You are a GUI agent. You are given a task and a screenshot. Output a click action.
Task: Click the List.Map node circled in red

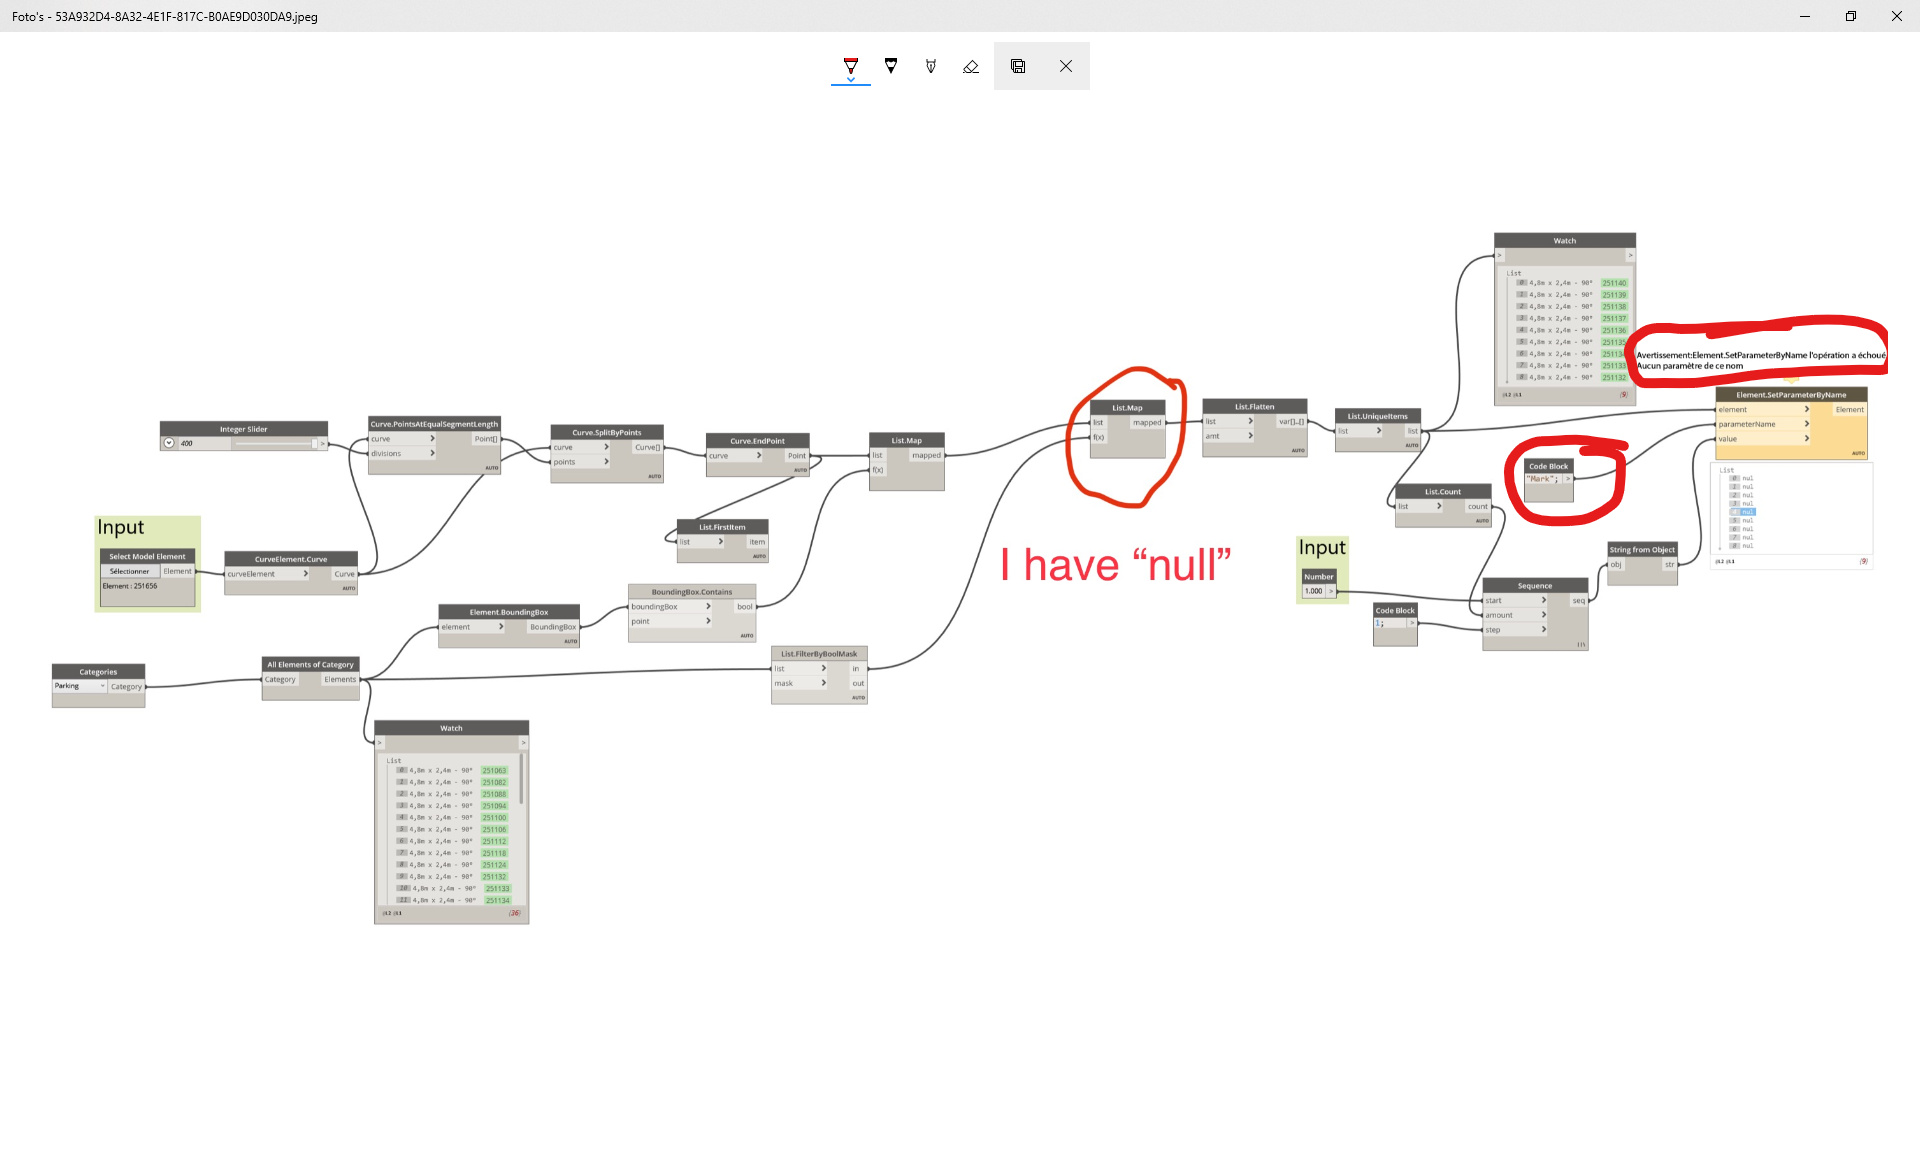pyautogui.click(x=1127, y=408)
